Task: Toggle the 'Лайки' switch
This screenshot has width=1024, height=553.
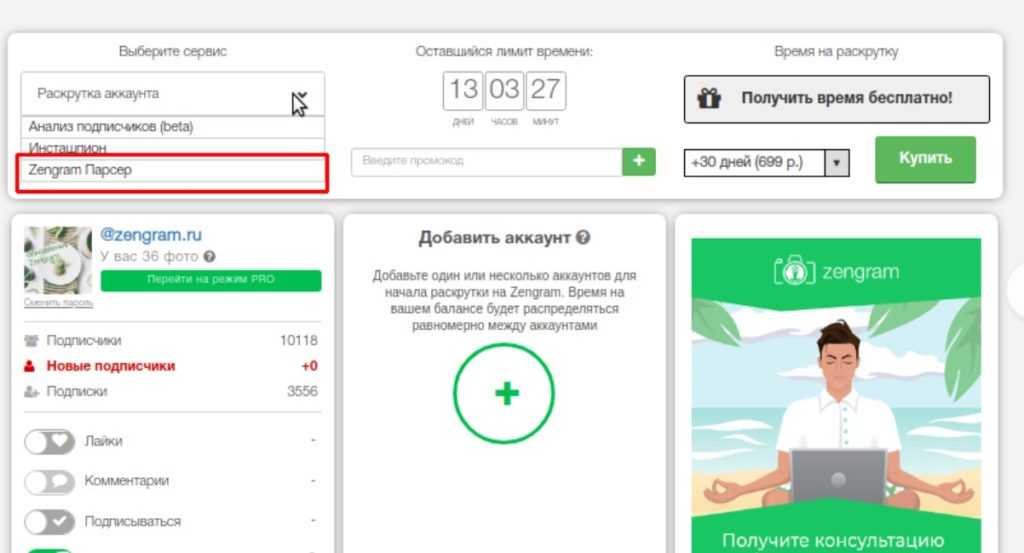Action: (x=50, y=441)
